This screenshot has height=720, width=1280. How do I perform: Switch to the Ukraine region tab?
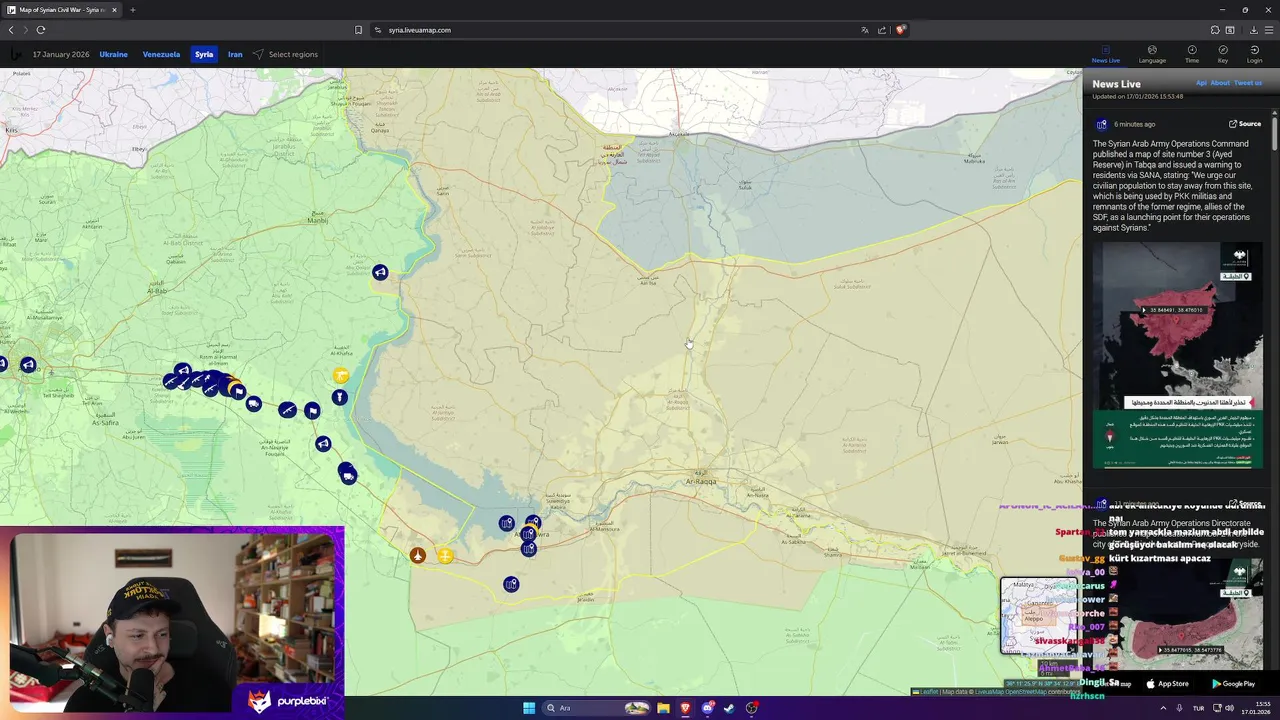point(113,54)
